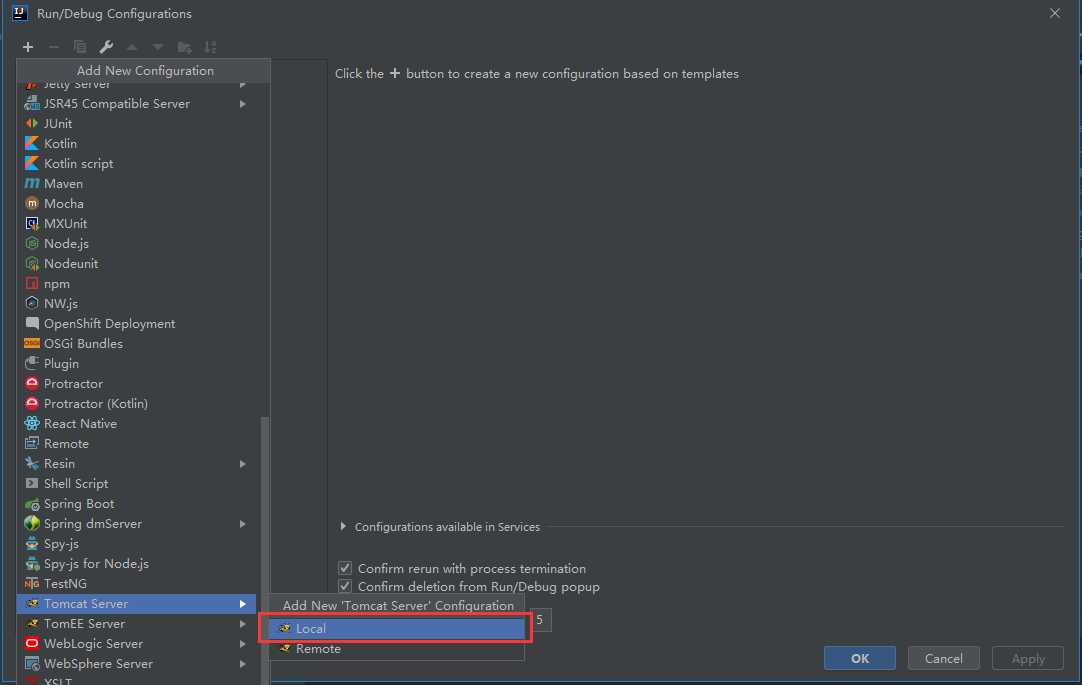The image size is (1082, 685).
Task: Click the Move into new folder icon
Action: [184, 47]
